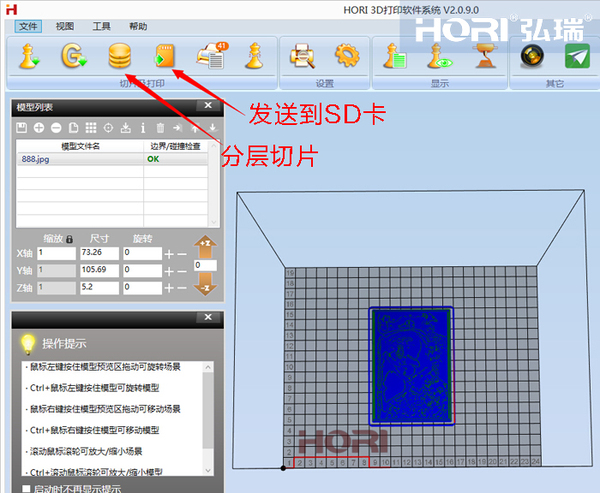This screenshot has width=600, height=493.
Task: Click the chess piece with eye icon
Action: pos(439,56)
